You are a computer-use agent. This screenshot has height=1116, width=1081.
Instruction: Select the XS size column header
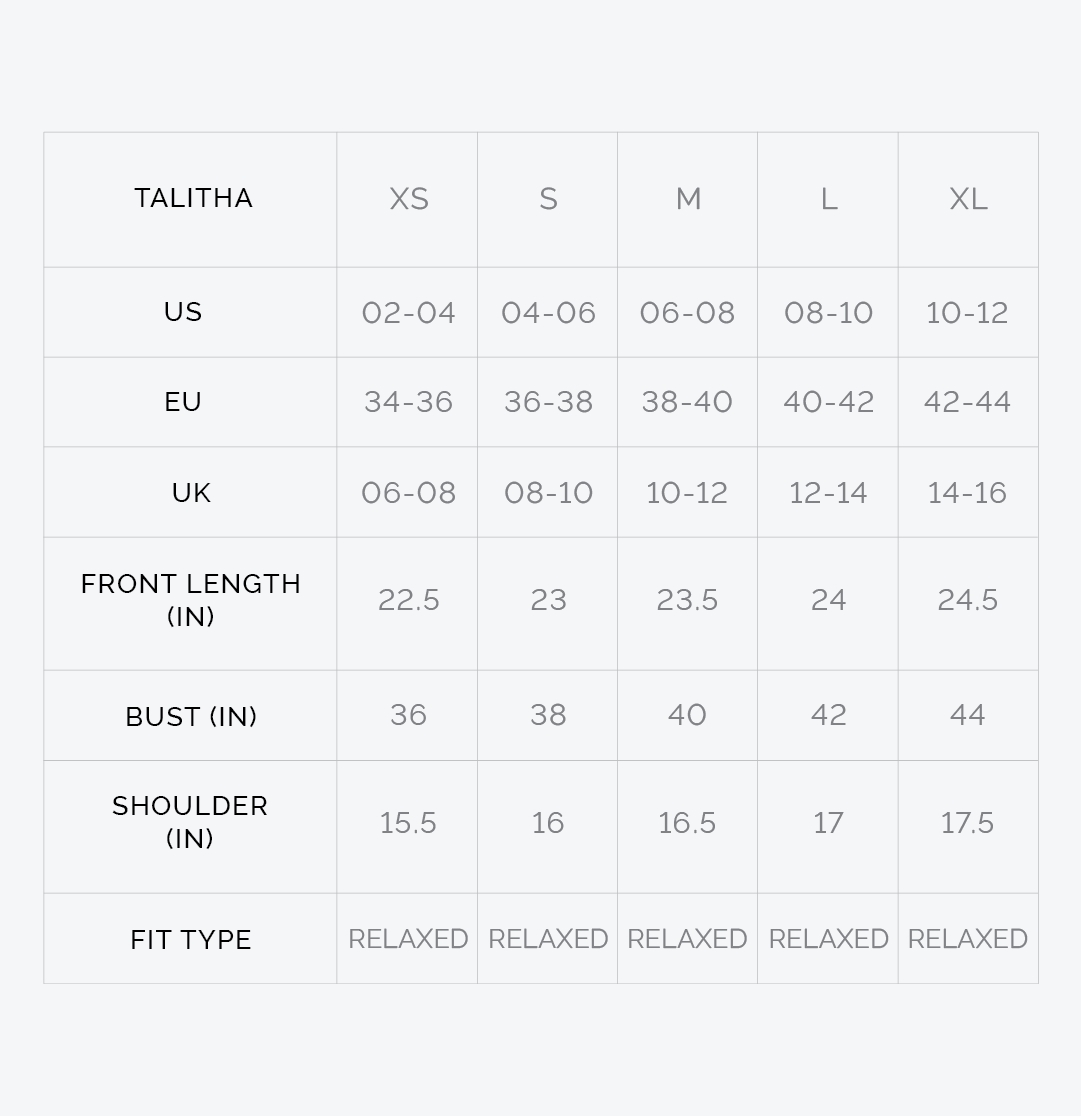pos(408,199)
